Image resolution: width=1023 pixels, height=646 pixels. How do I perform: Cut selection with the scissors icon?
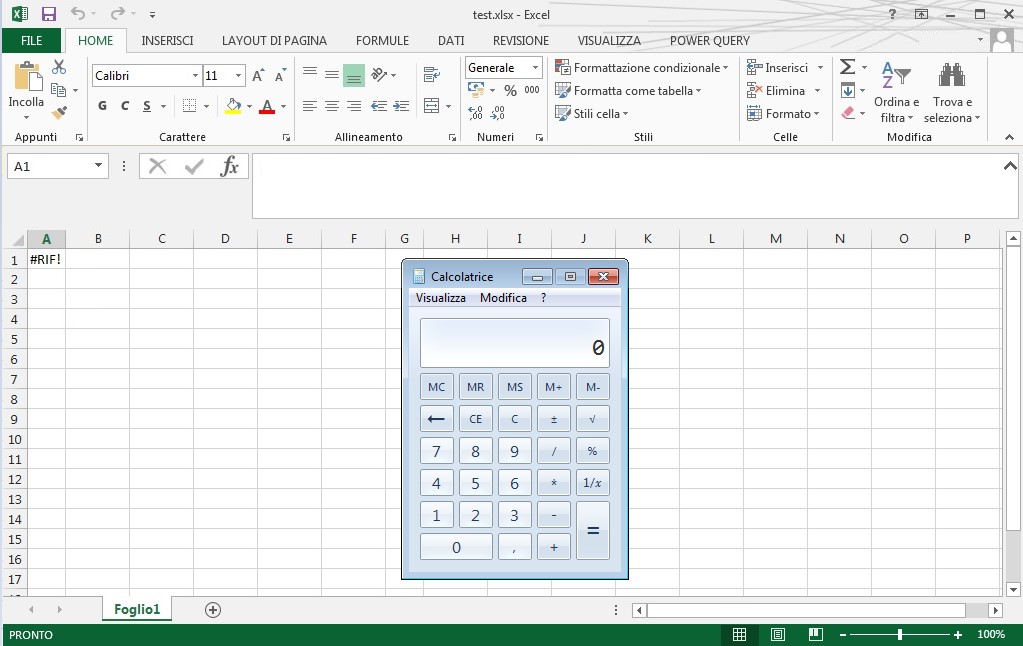pos(59,67)
